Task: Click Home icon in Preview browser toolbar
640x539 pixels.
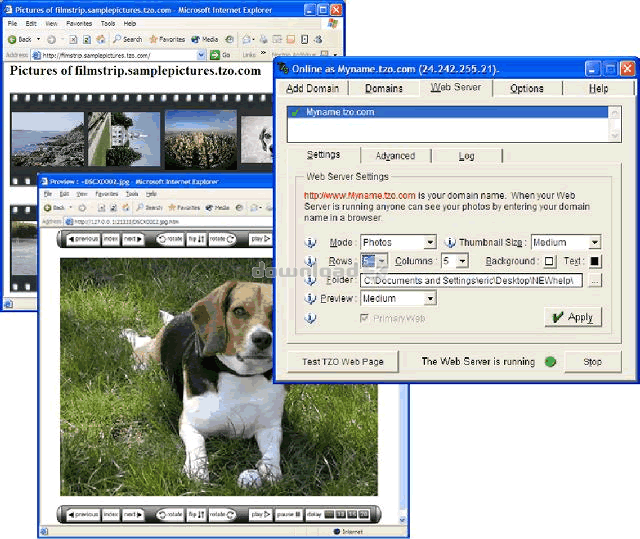Action: pos(126,208)
